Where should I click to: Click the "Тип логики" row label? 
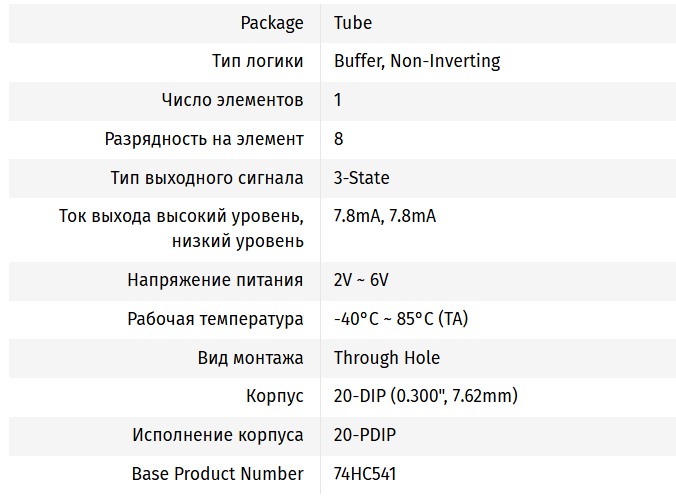[x=257, y=61]
